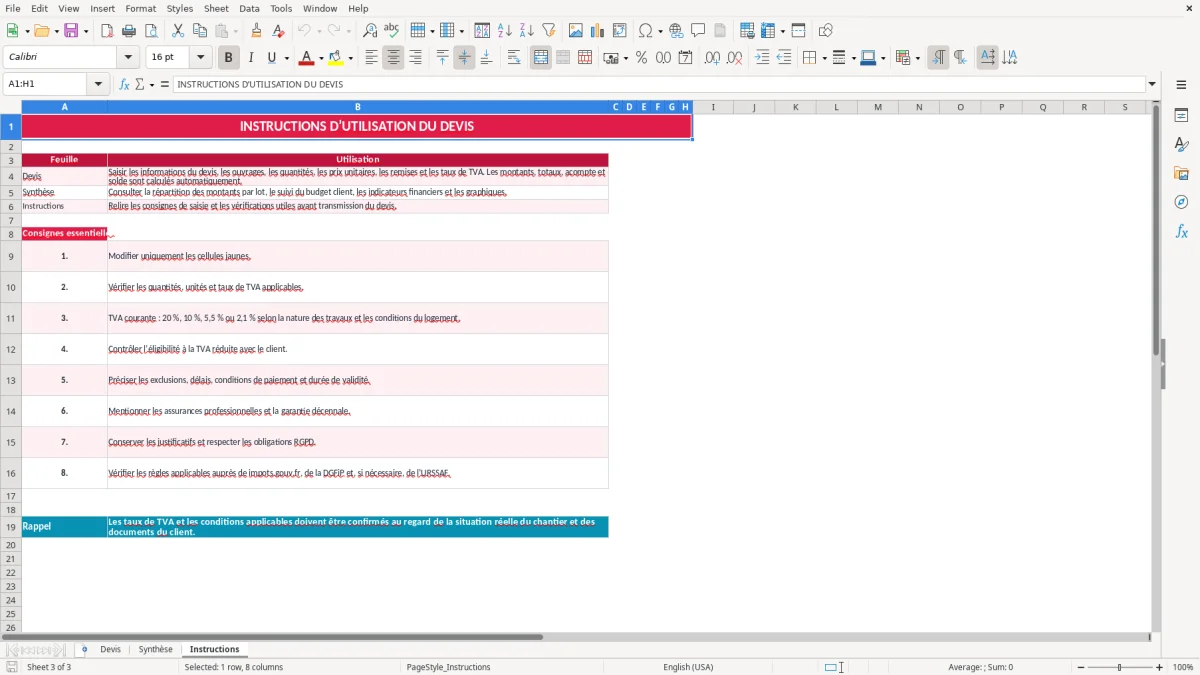Screen dimensions: 1200x675
Task: Expand the 16 pt font size dropdown
Action: coord(200,58)
